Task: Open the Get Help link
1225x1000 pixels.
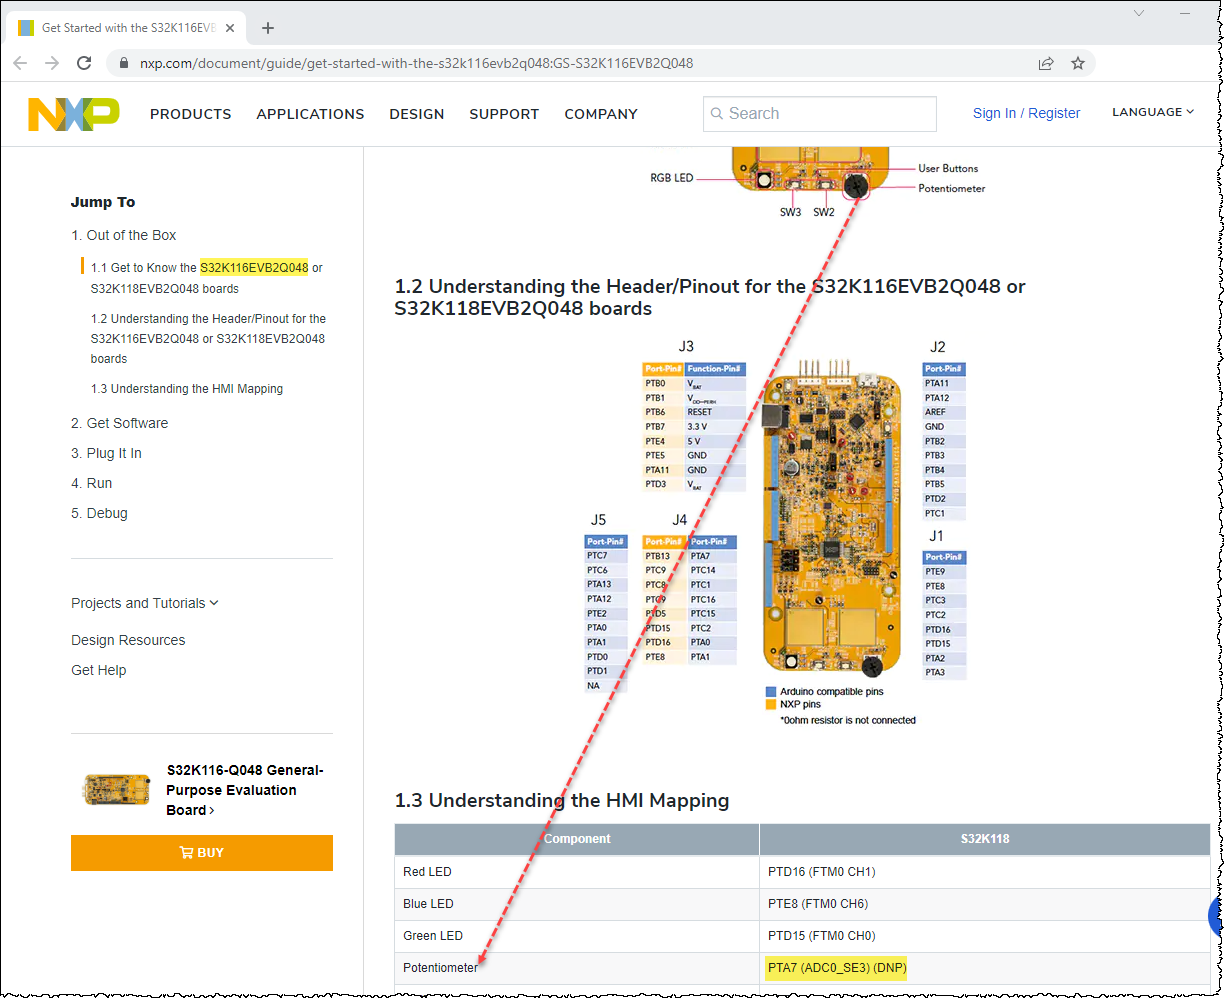Action: (x=98, y=670)
